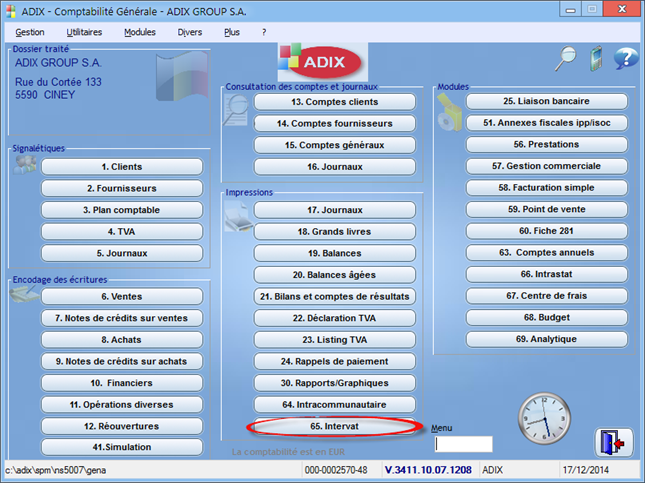This screenshot has height=483, width=645.
Task: Click the Signalétiques people icon
Action: tap(25, 164)
